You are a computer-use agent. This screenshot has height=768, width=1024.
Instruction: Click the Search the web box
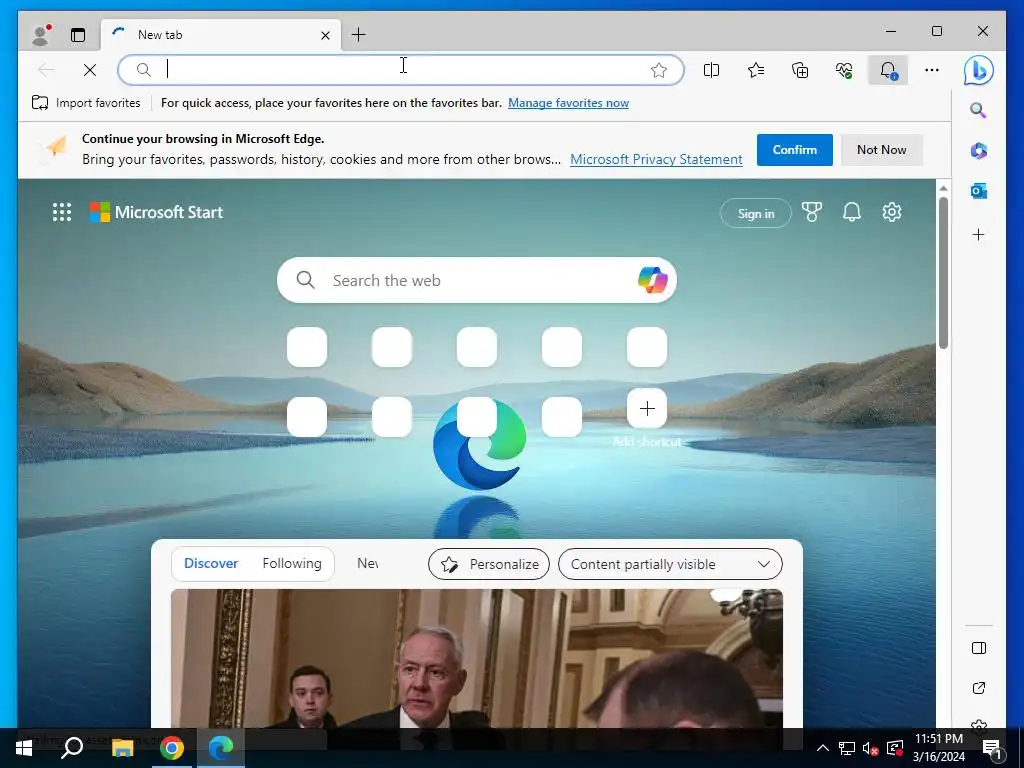(x=477, y=280)
